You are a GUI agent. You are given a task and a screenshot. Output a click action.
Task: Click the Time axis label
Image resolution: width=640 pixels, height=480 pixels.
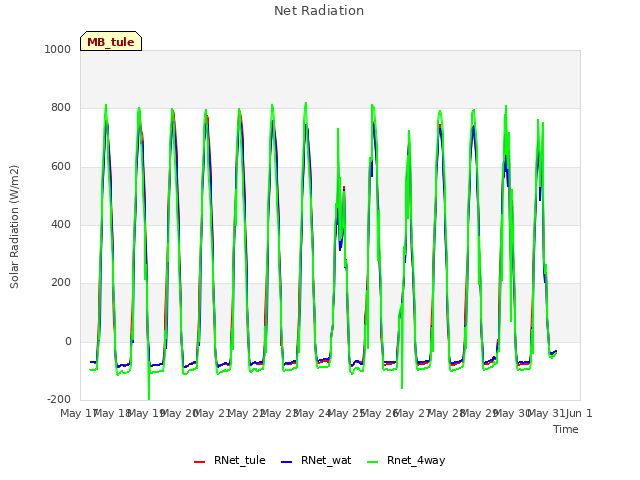pos(566,429)
